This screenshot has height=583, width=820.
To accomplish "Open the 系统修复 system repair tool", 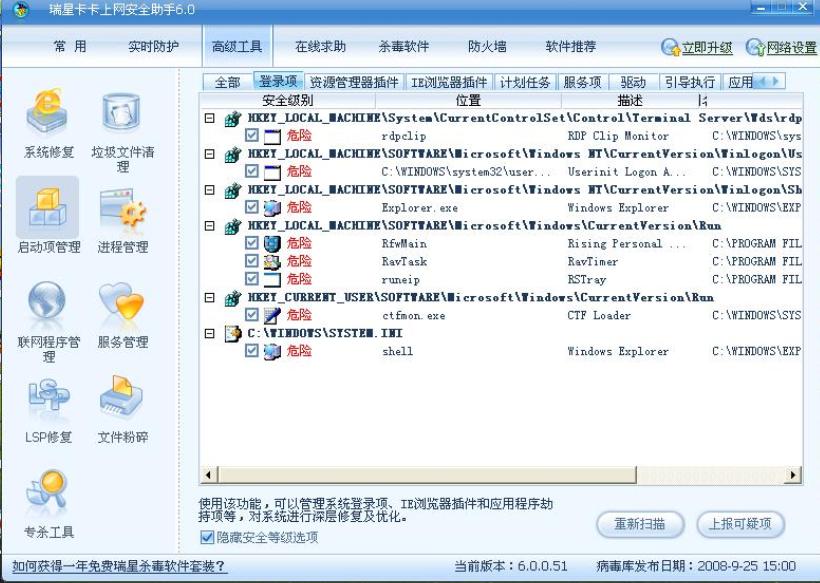I will click(x=48, y=112).
